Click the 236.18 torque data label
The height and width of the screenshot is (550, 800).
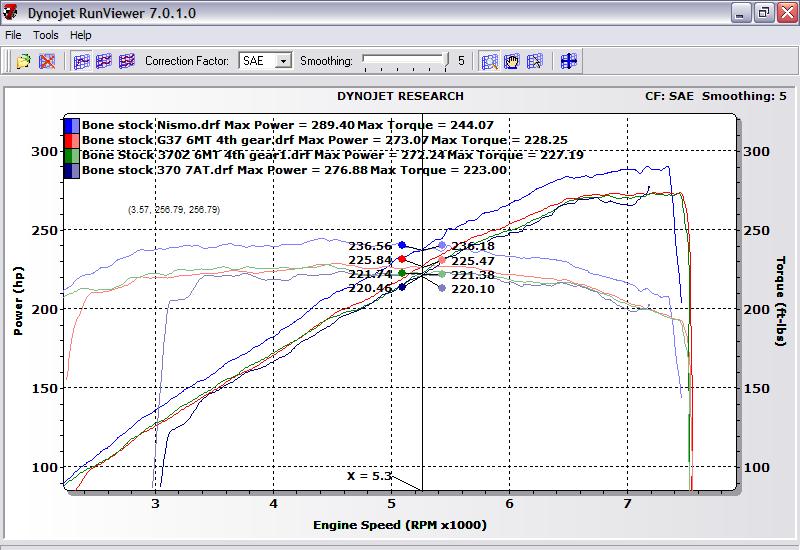pyautogui.click(x=473, y=246)
